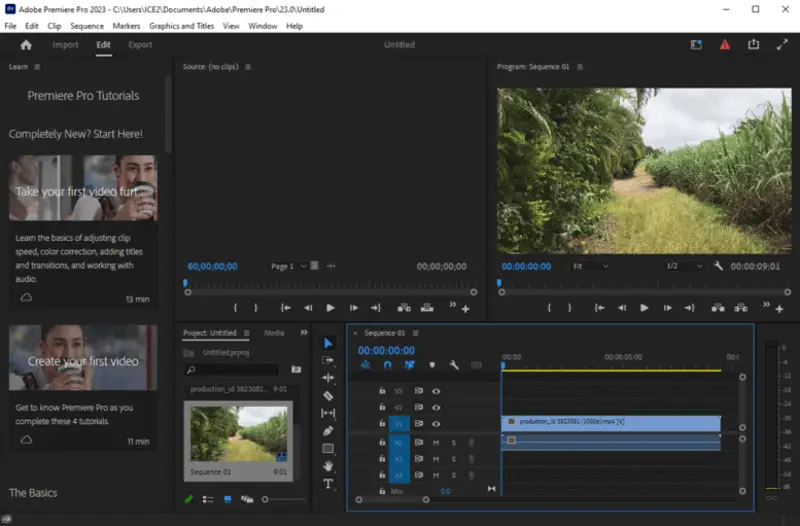Switch to the Export tab
800x526 pixels.
[x=140, y=45]
